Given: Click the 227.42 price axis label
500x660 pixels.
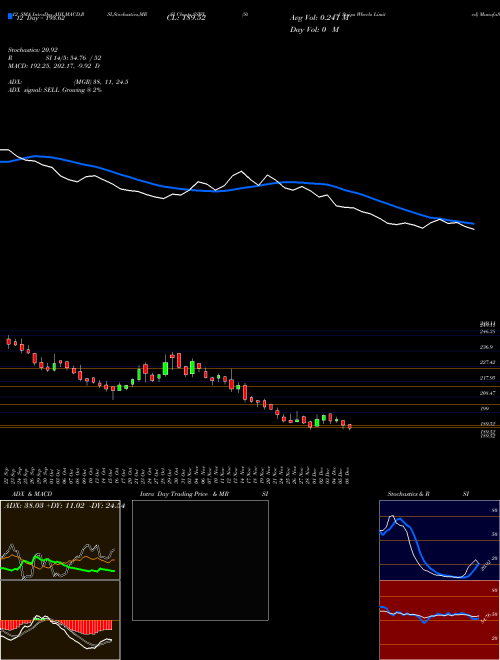Looking at the screenshot, I should click(487, 362).
